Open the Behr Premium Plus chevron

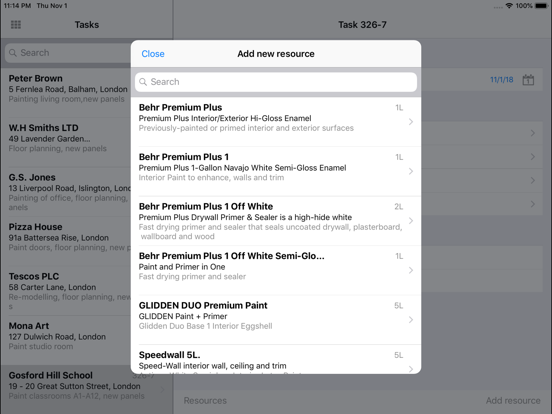411,122
